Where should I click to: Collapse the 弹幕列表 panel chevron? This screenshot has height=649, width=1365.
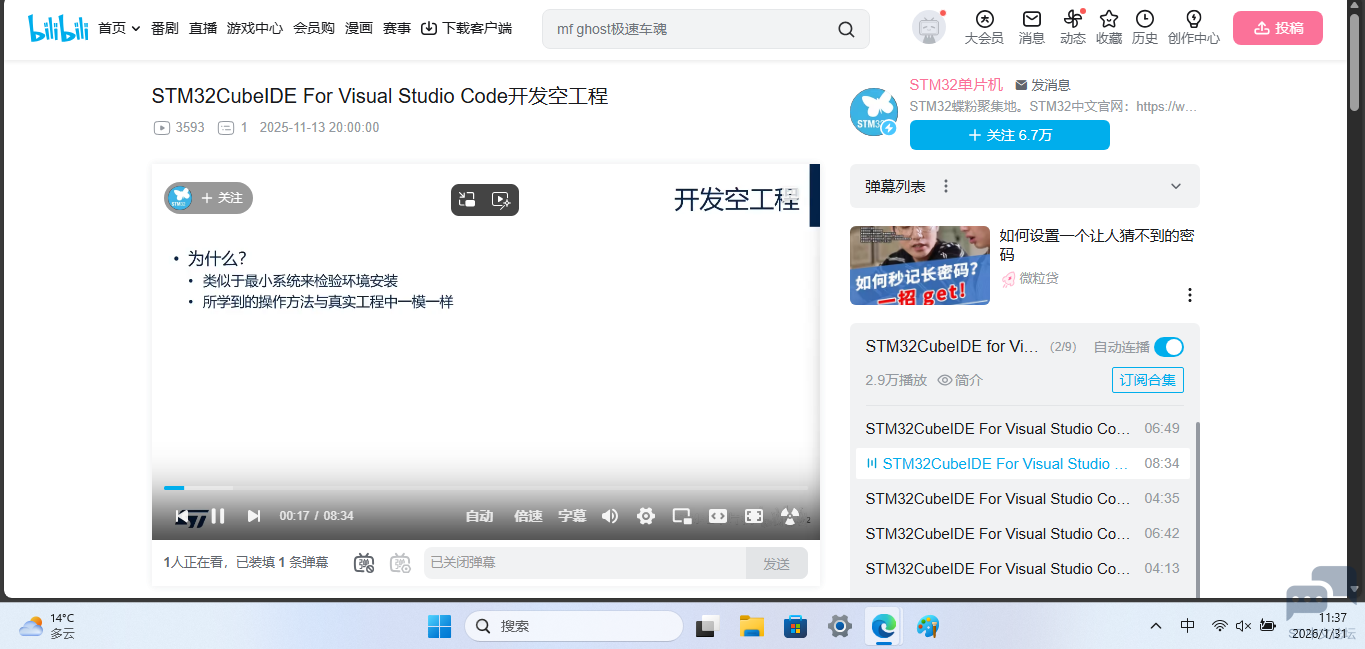pos(1175,186)
